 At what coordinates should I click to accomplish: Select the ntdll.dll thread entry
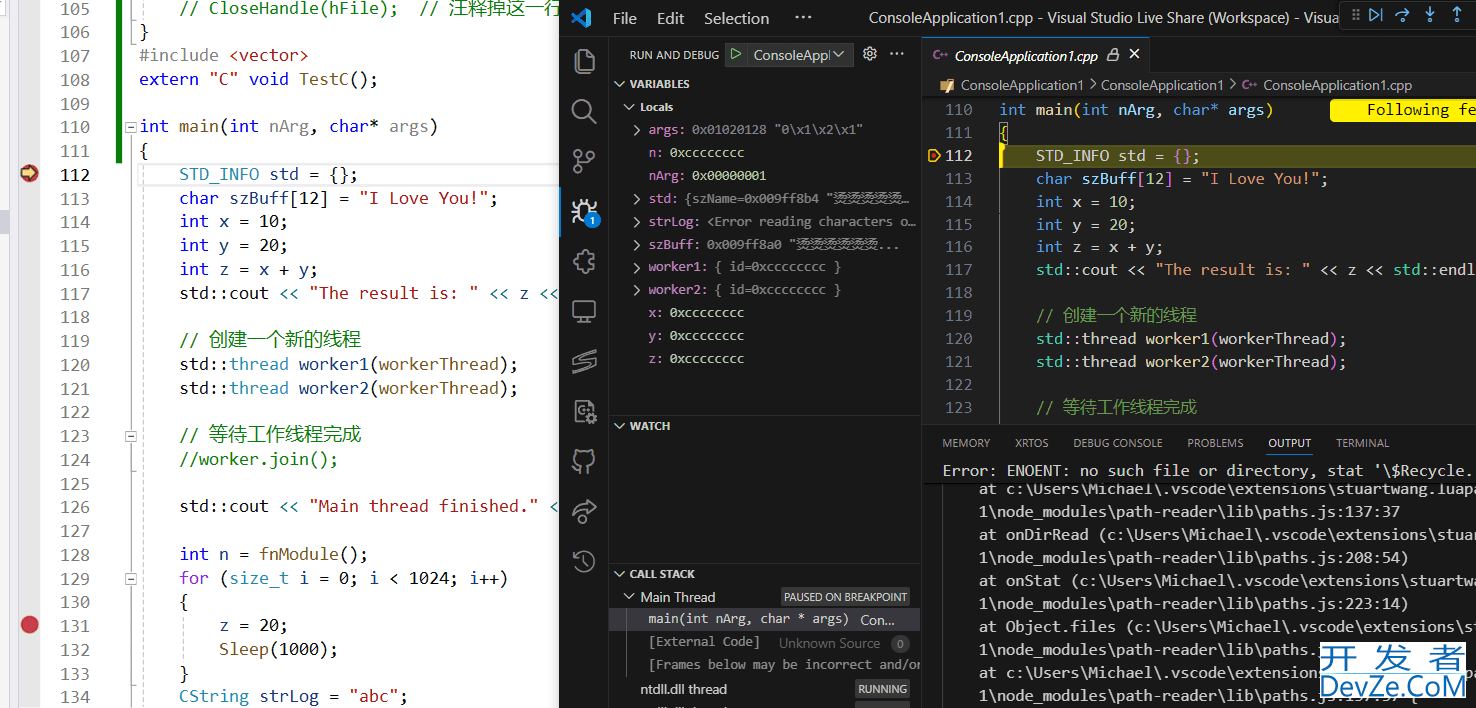[x=765, y=689]
